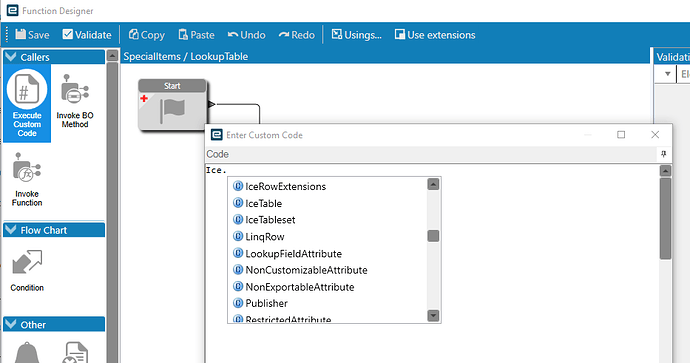Pin the Code panel with pin icon

[x=664, y=154]
